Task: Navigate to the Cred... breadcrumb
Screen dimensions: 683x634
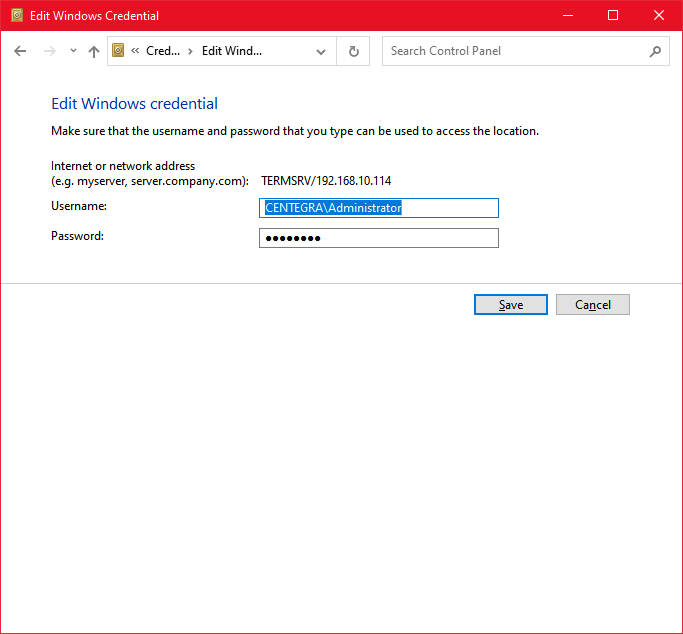Action: [163, 51]
